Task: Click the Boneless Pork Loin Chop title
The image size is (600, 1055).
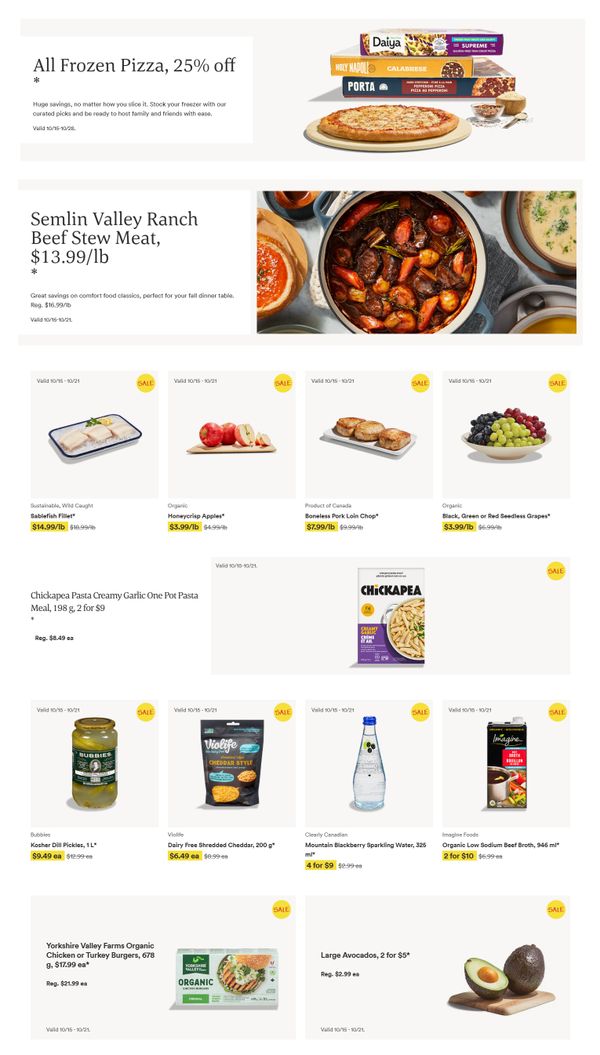Action: click(x=342, y=516)
